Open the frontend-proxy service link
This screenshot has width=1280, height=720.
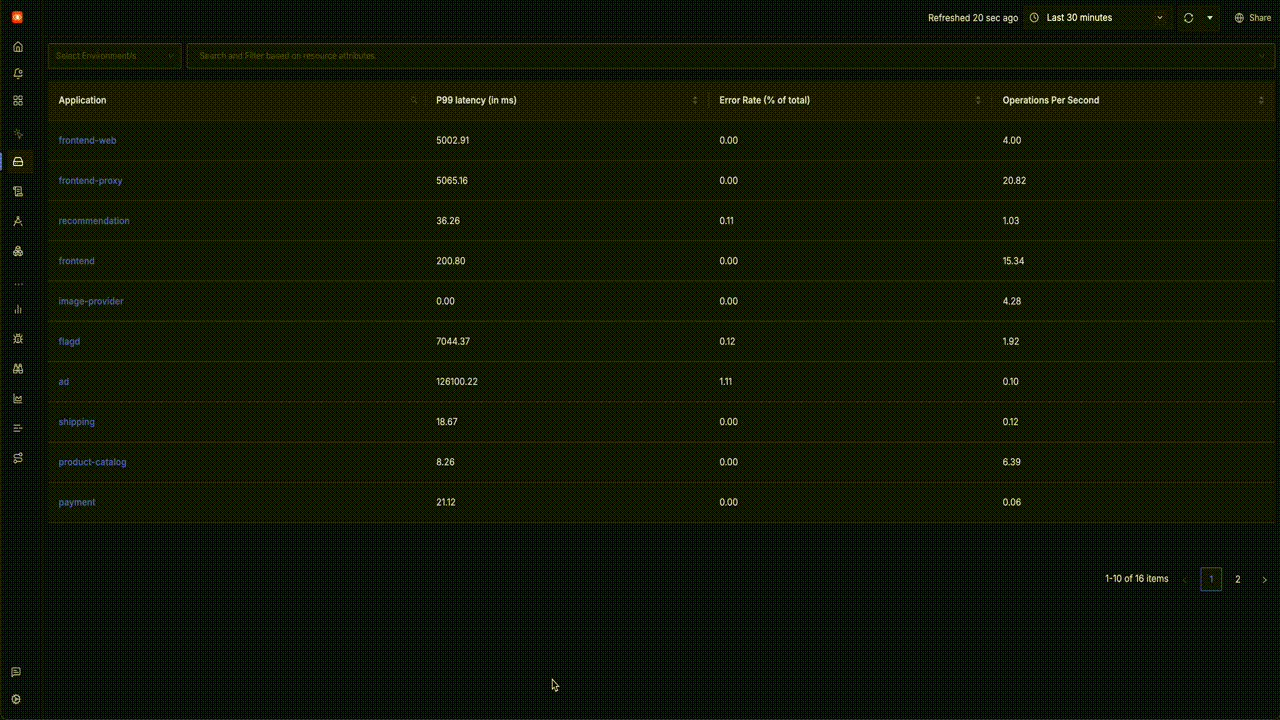pos(90,181)
